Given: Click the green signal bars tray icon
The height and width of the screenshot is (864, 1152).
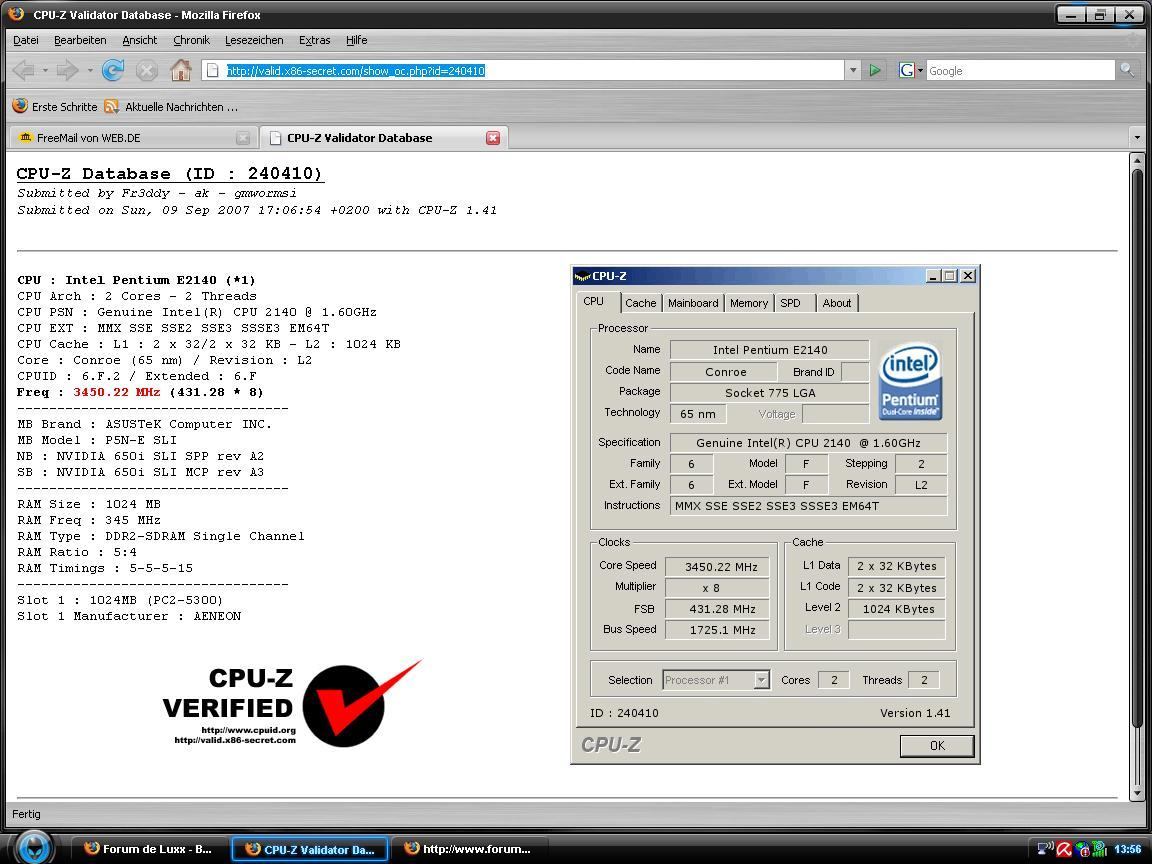Looking at the screenshot, I should (x=1100, y=850).
